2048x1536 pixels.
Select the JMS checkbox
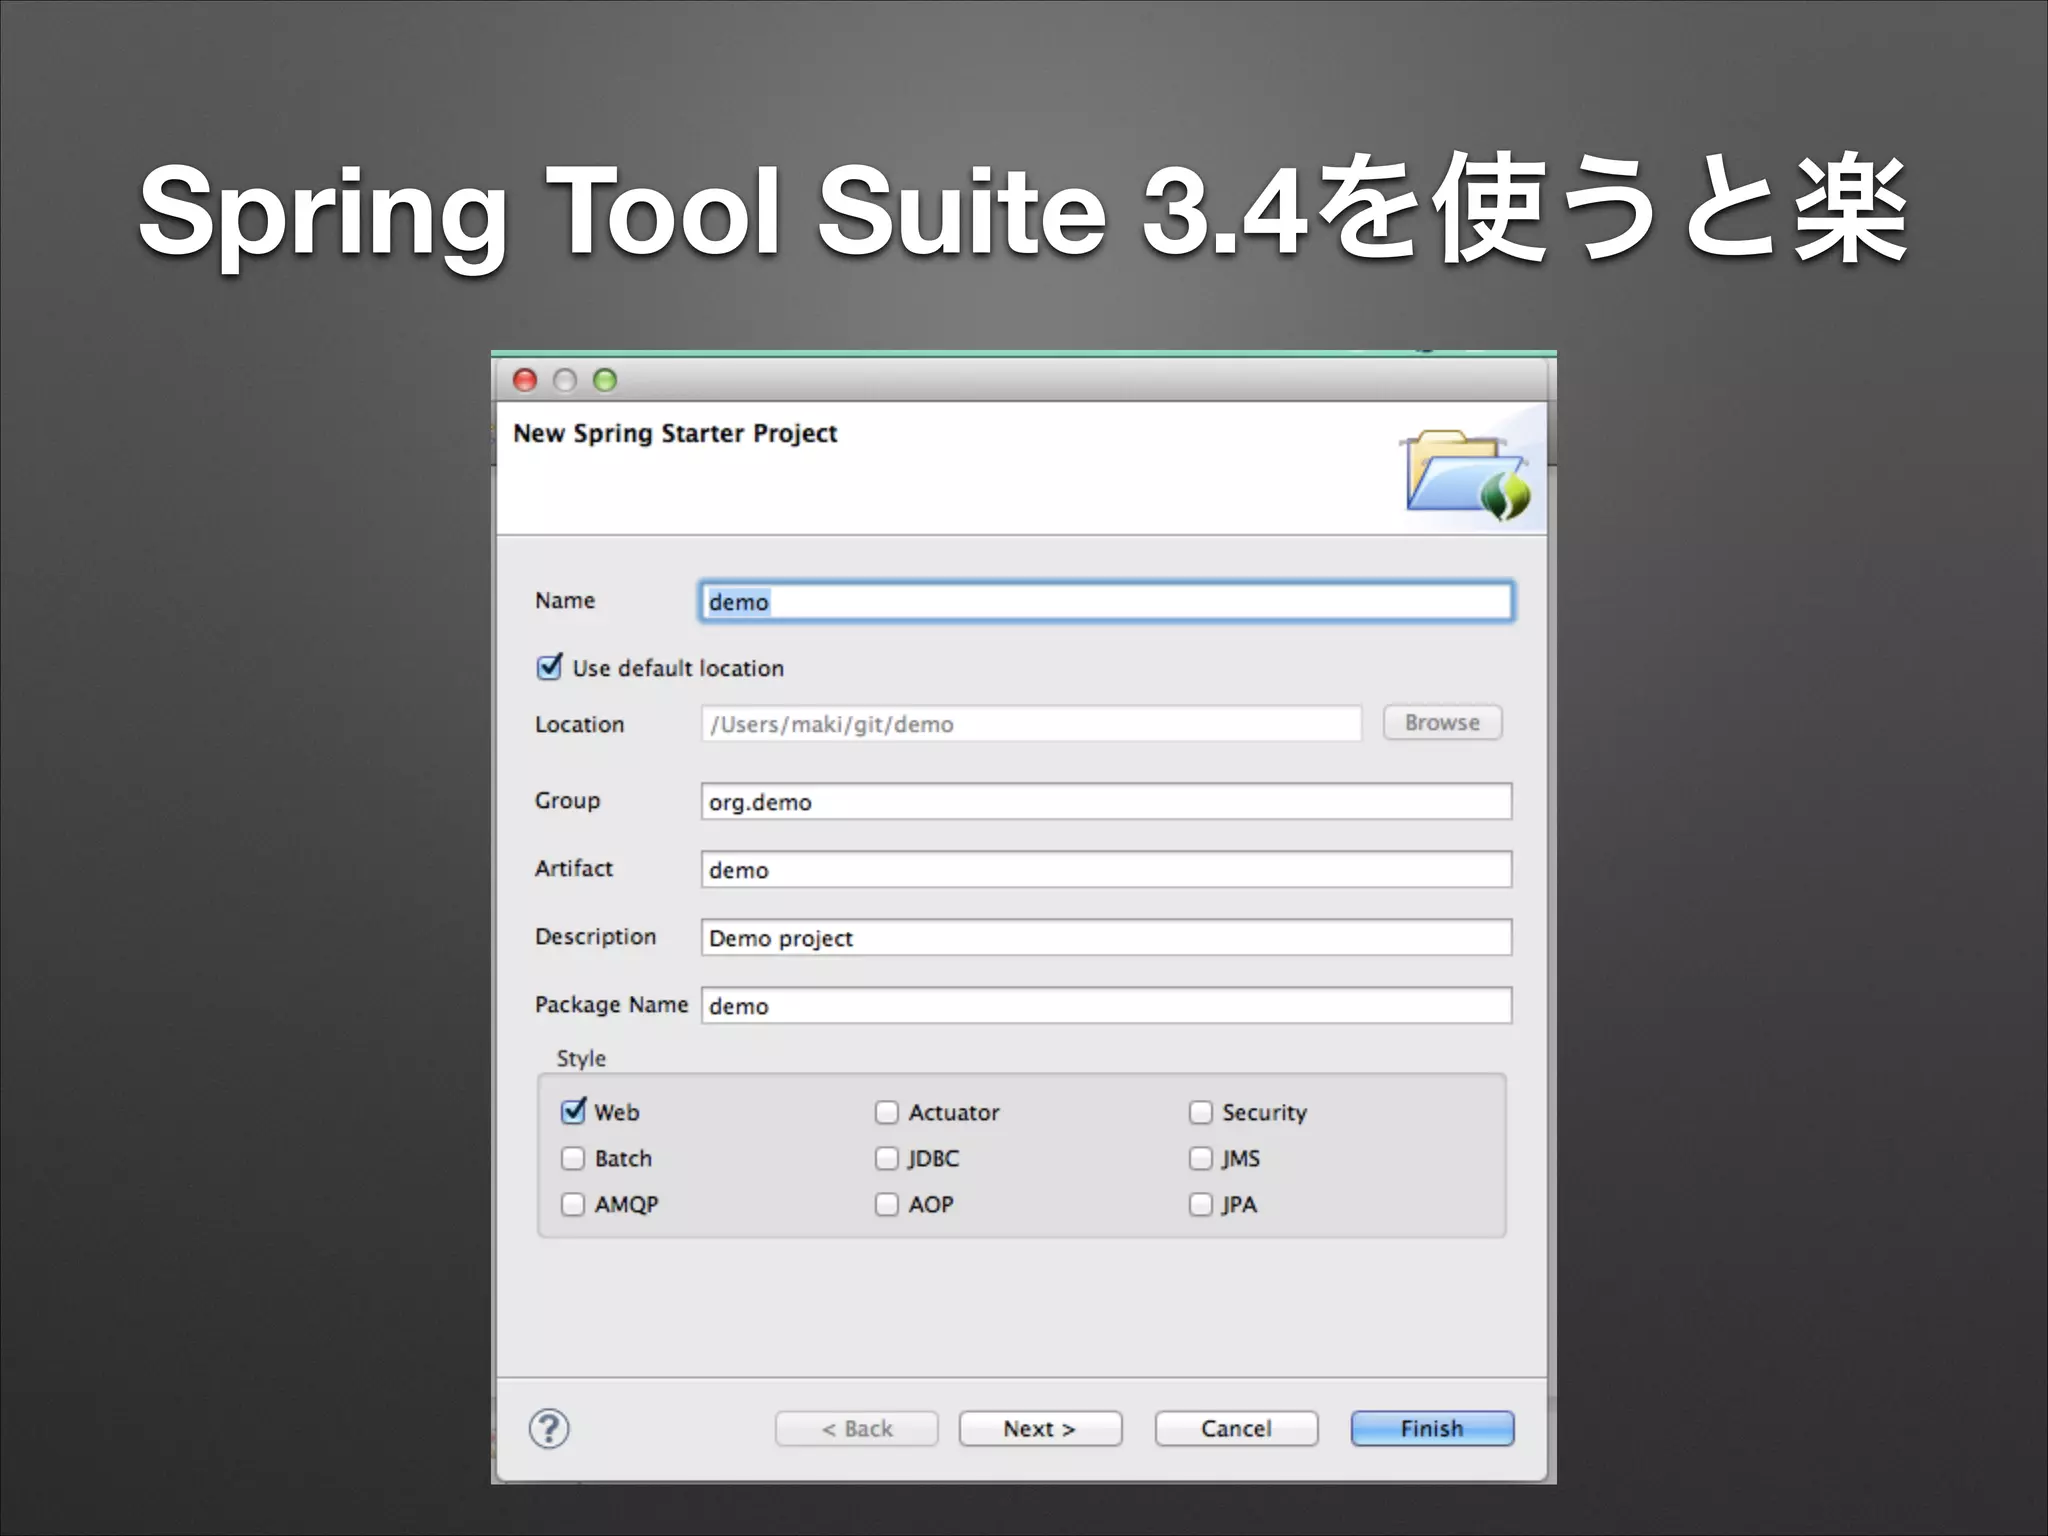(1201, 1158)
